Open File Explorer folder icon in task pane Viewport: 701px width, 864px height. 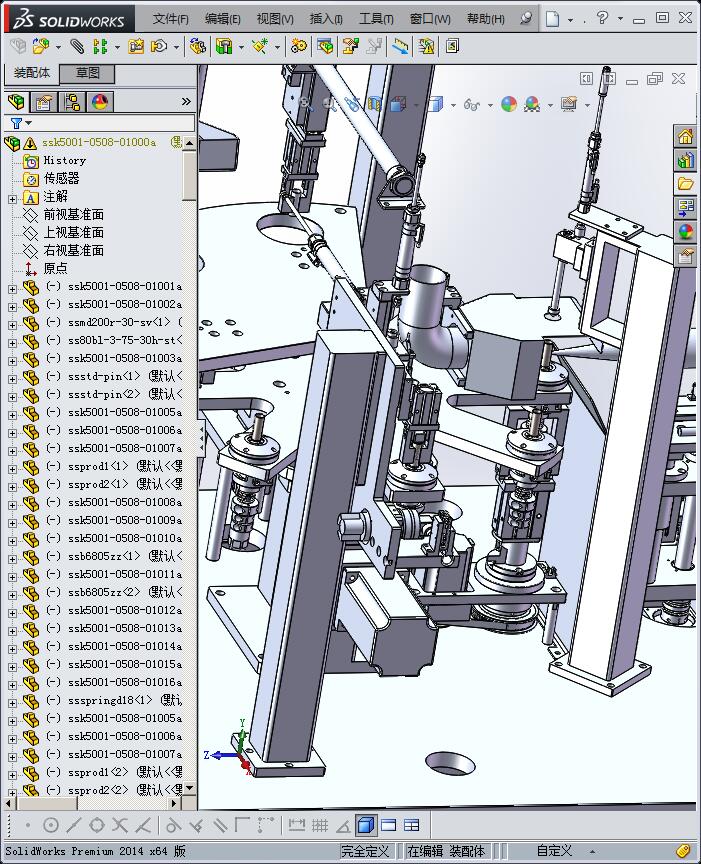tap(685, 183)
